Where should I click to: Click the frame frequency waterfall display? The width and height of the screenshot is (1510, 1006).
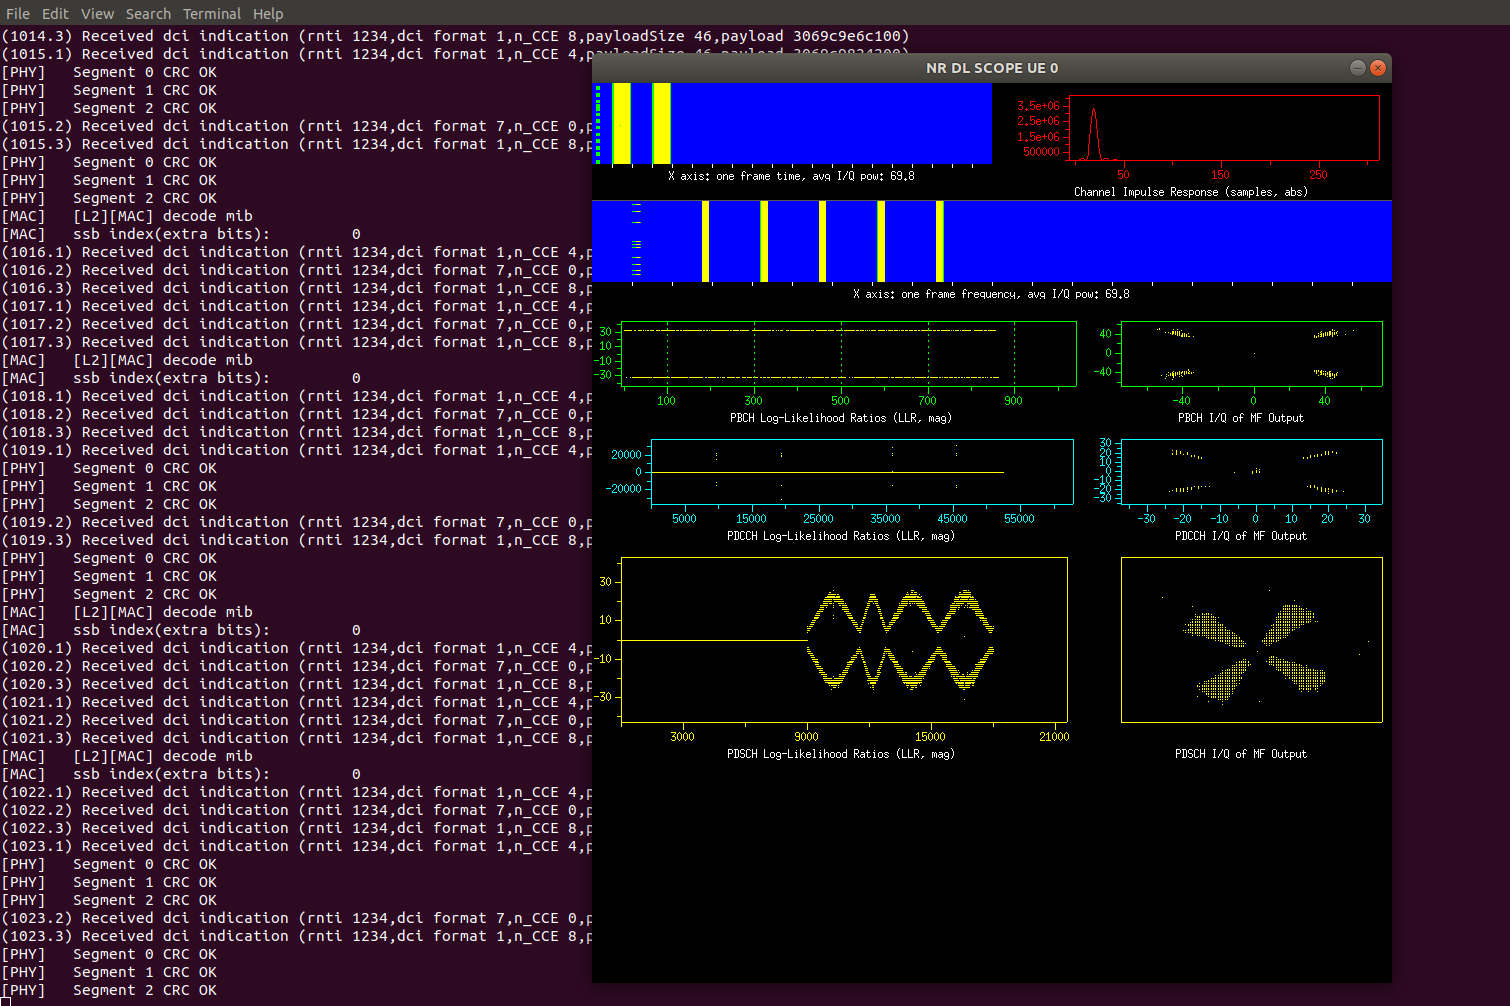tap(991, 242)
